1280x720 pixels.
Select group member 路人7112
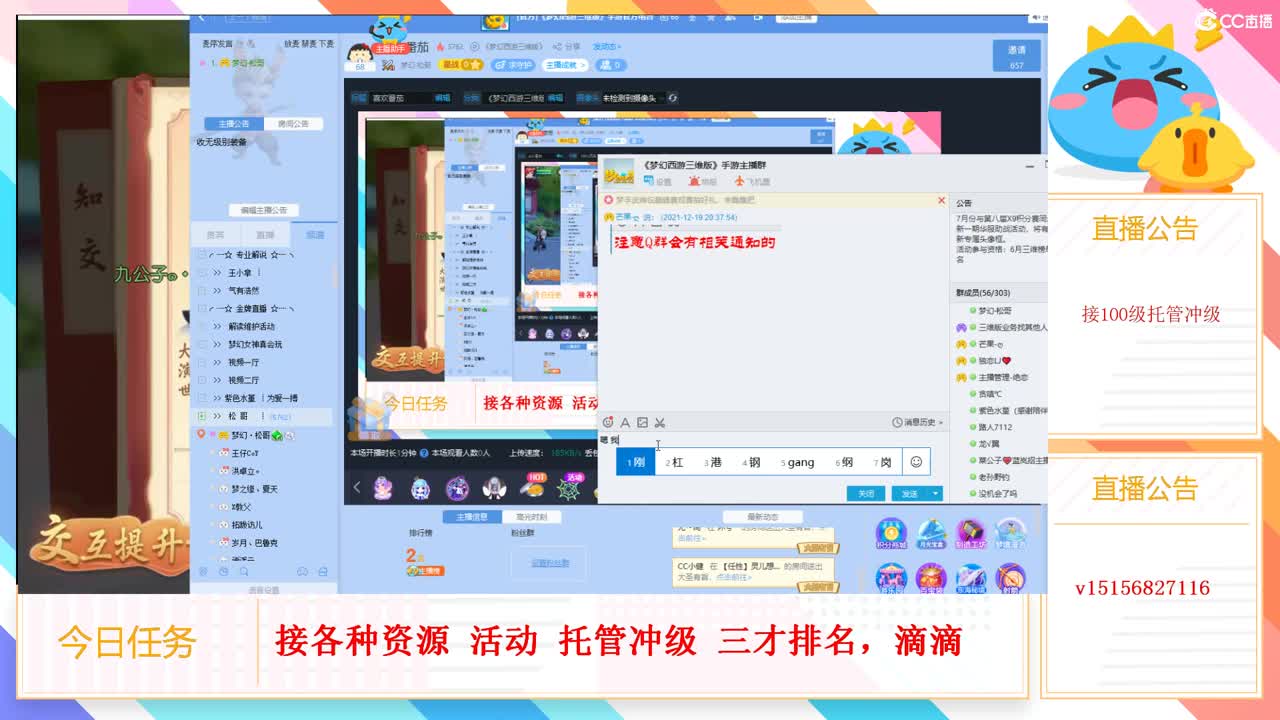coord(994,427)
